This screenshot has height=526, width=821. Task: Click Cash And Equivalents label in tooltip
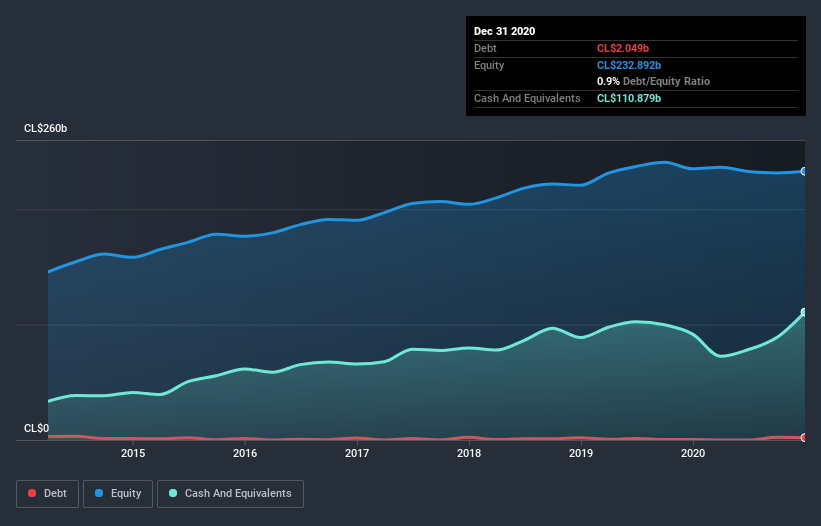pyautogui.click(x=527, y=98)
